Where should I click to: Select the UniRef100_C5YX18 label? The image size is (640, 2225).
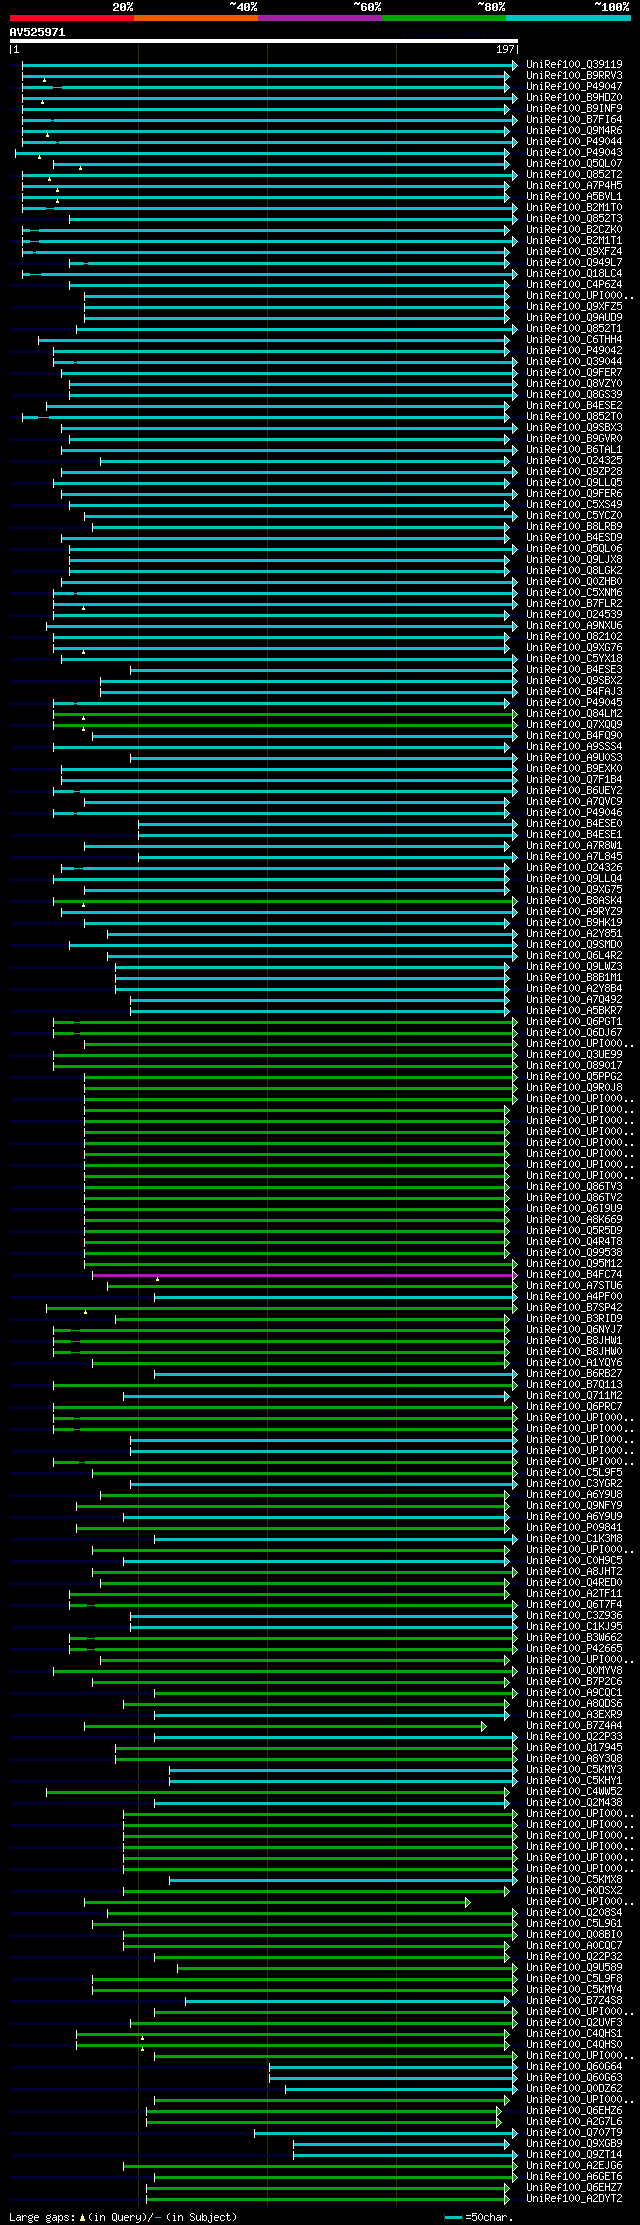(574, 659)
